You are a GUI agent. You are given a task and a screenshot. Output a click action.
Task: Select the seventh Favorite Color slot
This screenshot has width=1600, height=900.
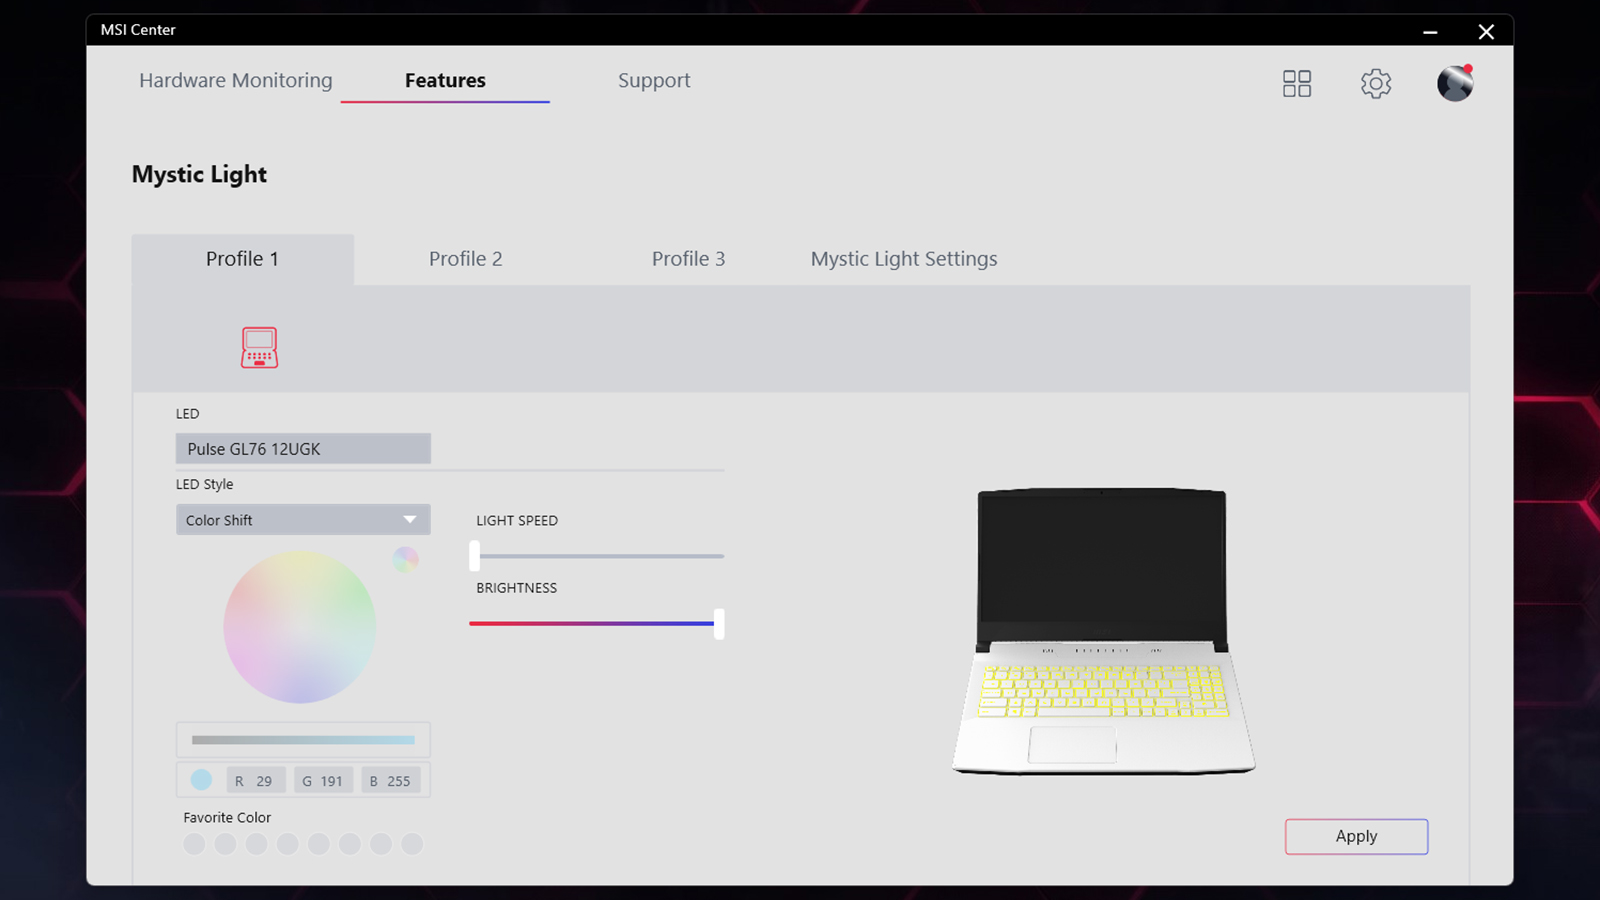pyautogui.click(x=381, y=844)
